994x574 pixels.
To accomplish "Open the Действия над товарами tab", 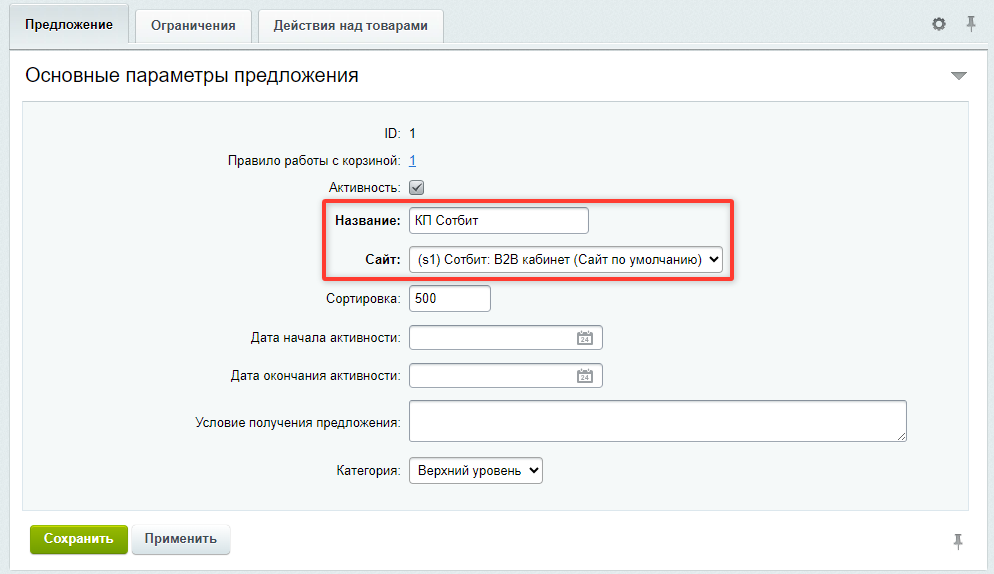I will (351, 26).
